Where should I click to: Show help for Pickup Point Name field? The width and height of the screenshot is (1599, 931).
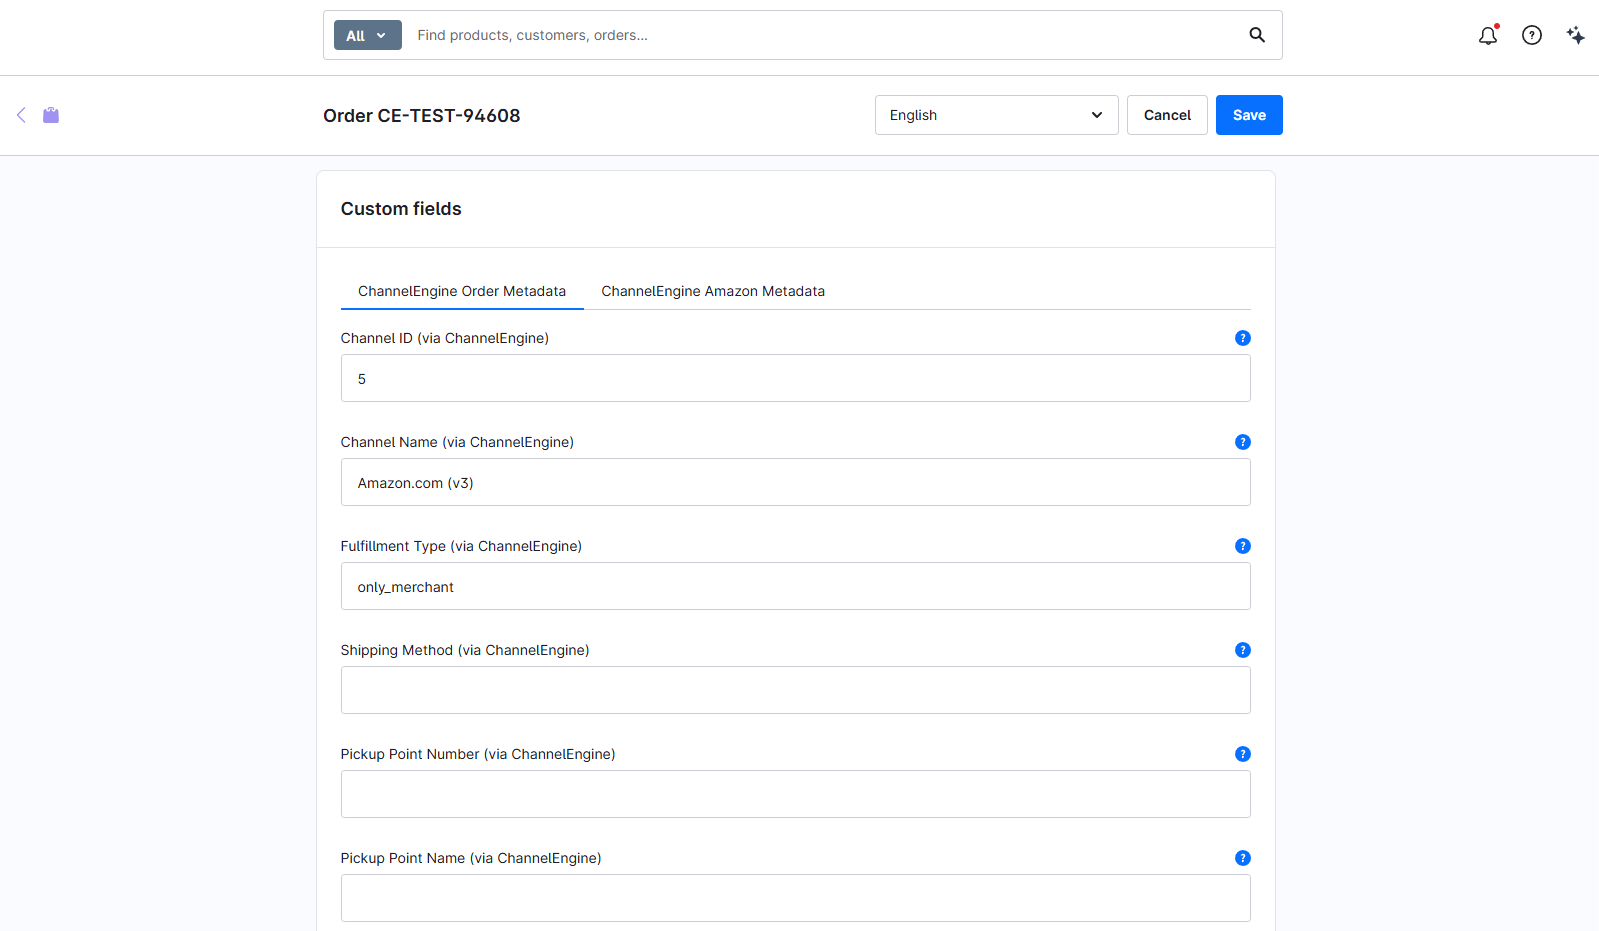(1243, 858)
